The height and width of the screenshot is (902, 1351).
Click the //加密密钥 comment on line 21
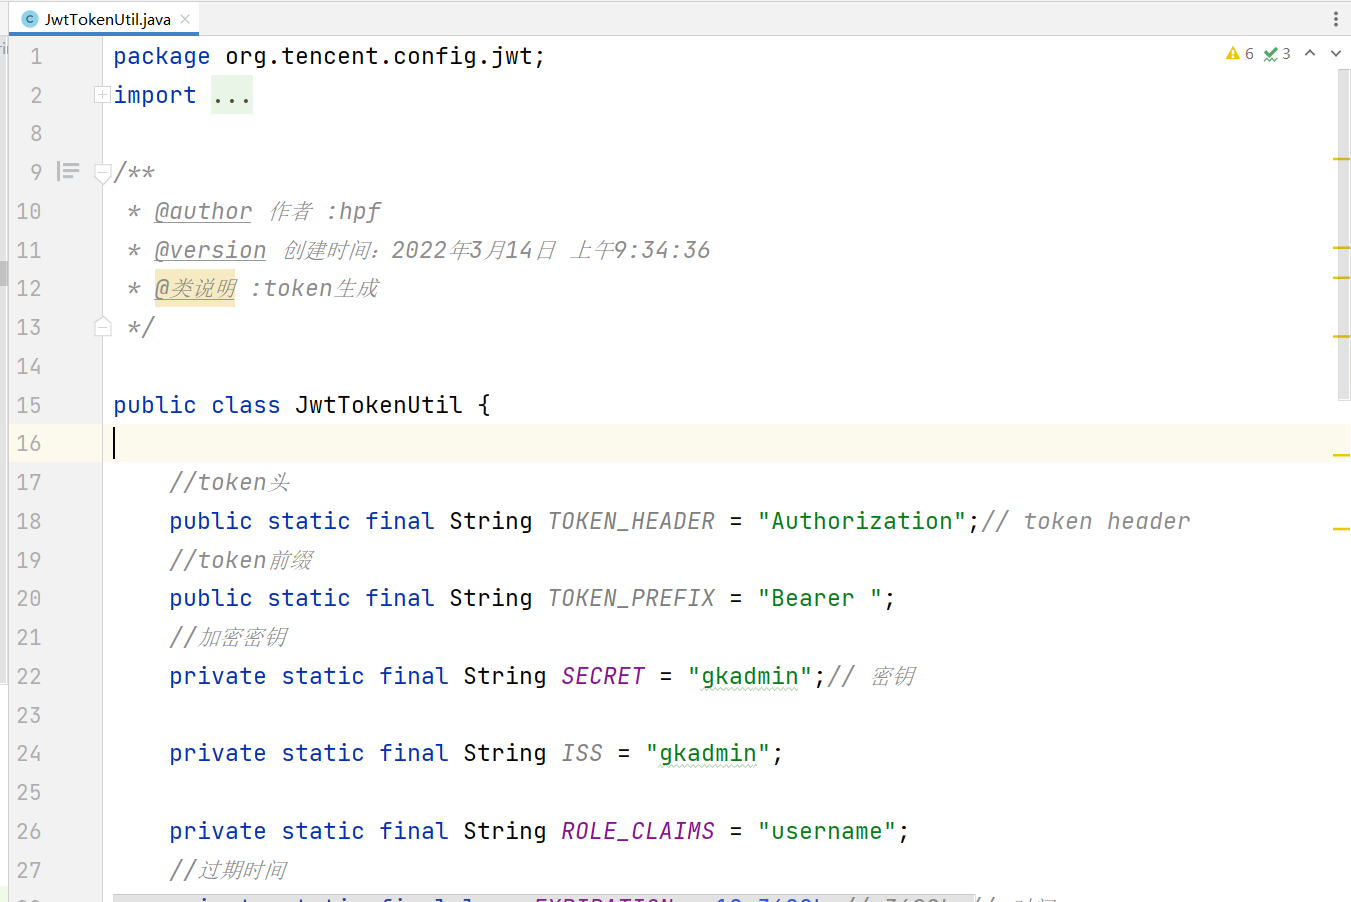click(x=229, y=637)
